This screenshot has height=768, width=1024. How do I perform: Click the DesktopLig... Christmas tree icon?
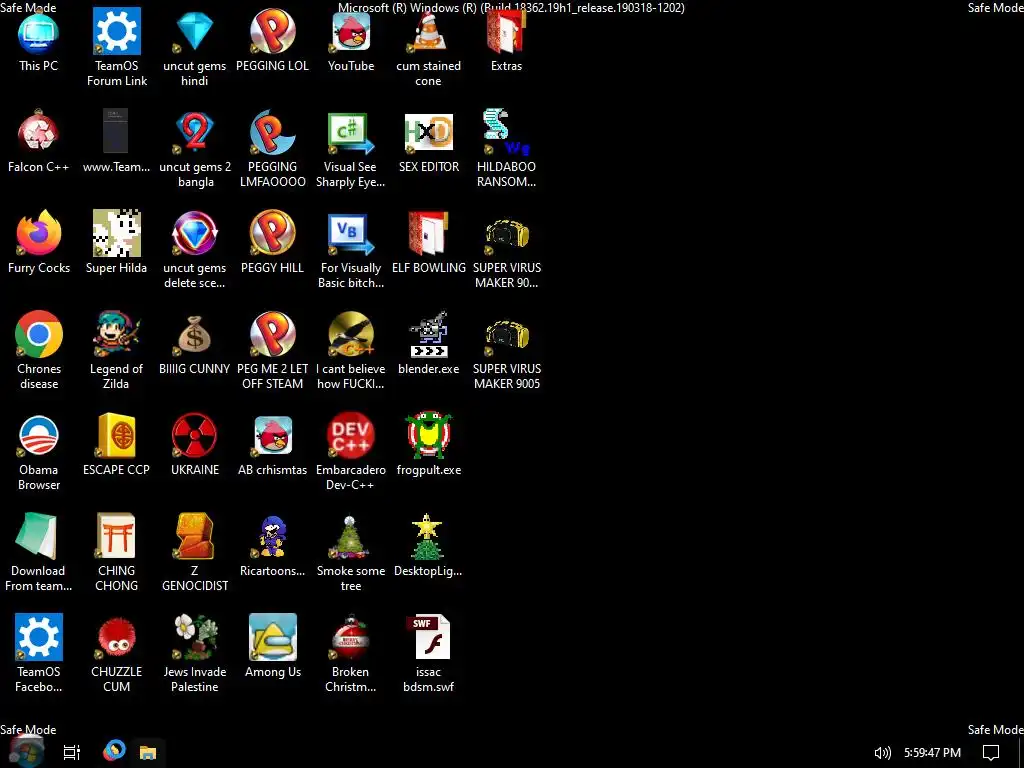[428, 536]
